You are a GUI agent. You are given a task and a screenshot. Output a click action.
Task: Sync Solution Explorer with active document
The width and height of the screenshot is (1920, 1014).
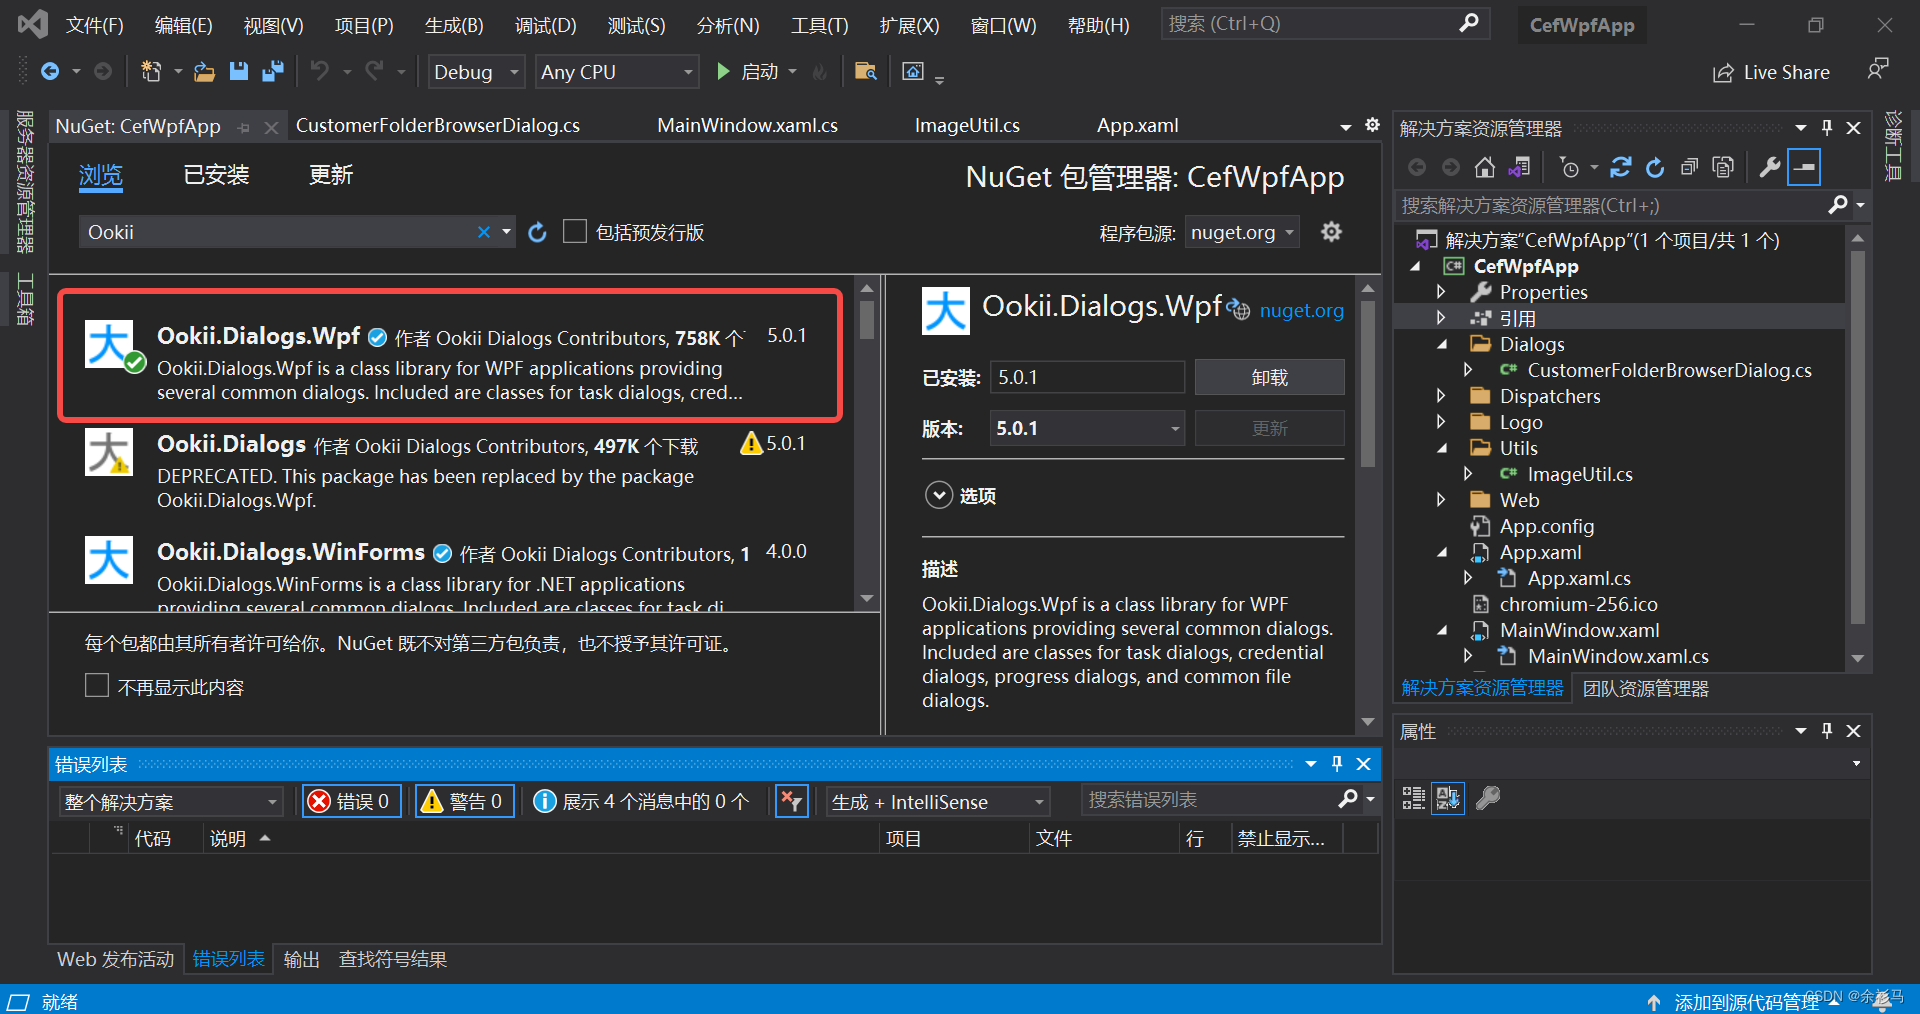point(1519,167)
